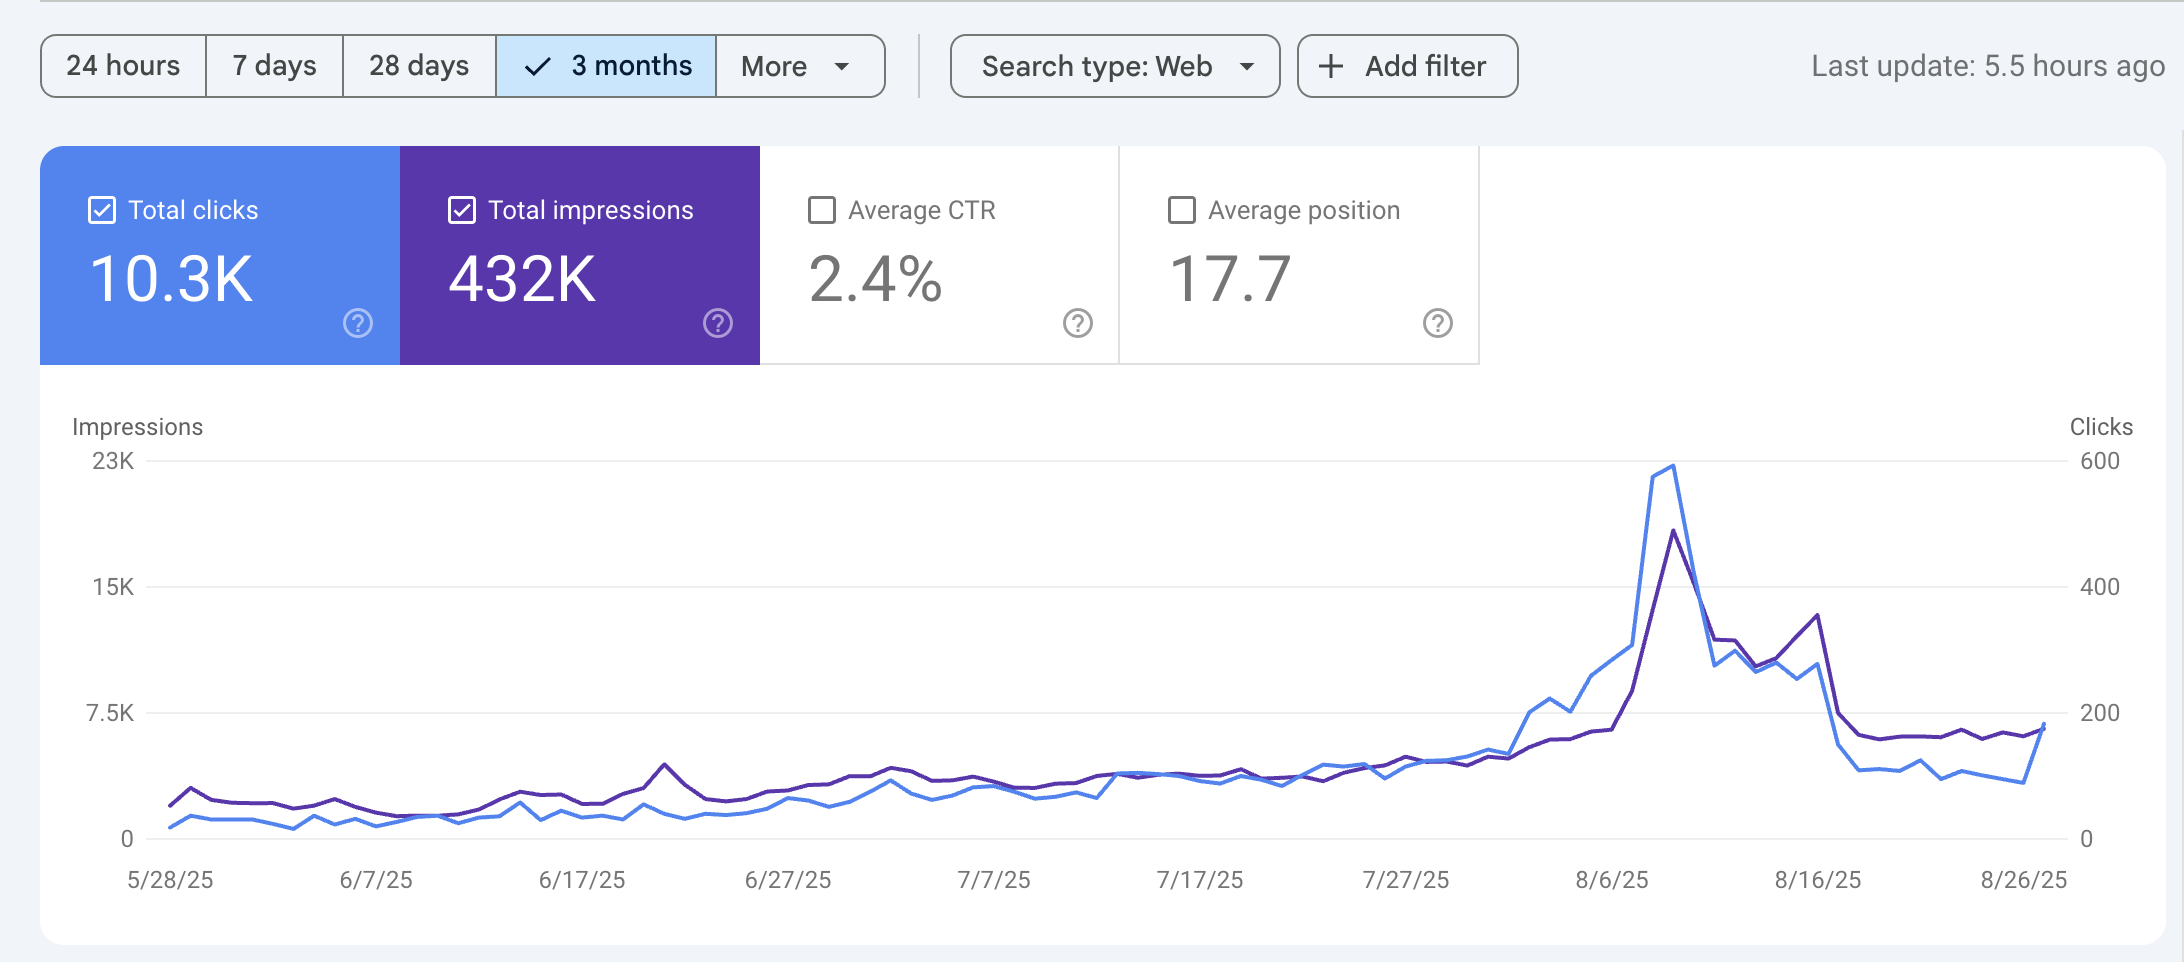Expand the More date range dropdown
The image size is (2184, 962).
click(x=799, y=67)
